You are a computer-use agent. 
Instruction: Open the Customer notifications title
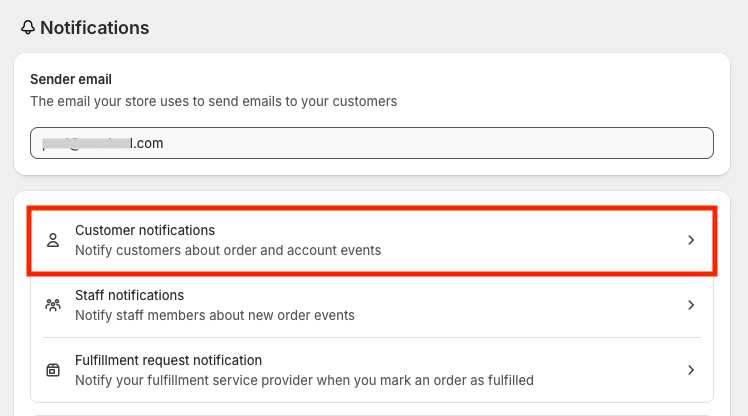click(x=145, y=230)
